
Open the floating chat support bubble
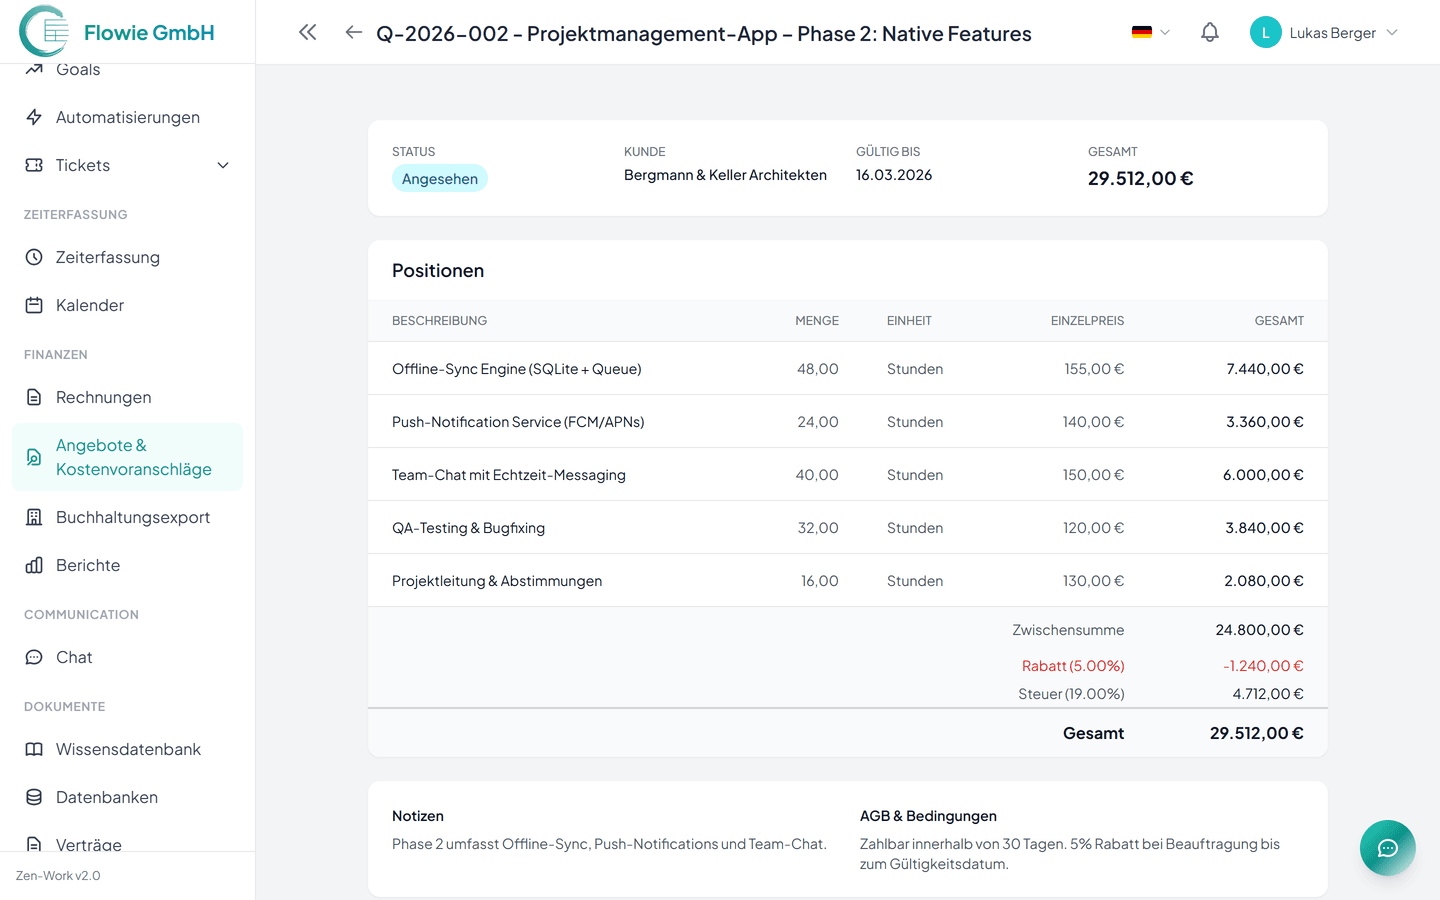pyautogui.click(x=1387, y=848)
